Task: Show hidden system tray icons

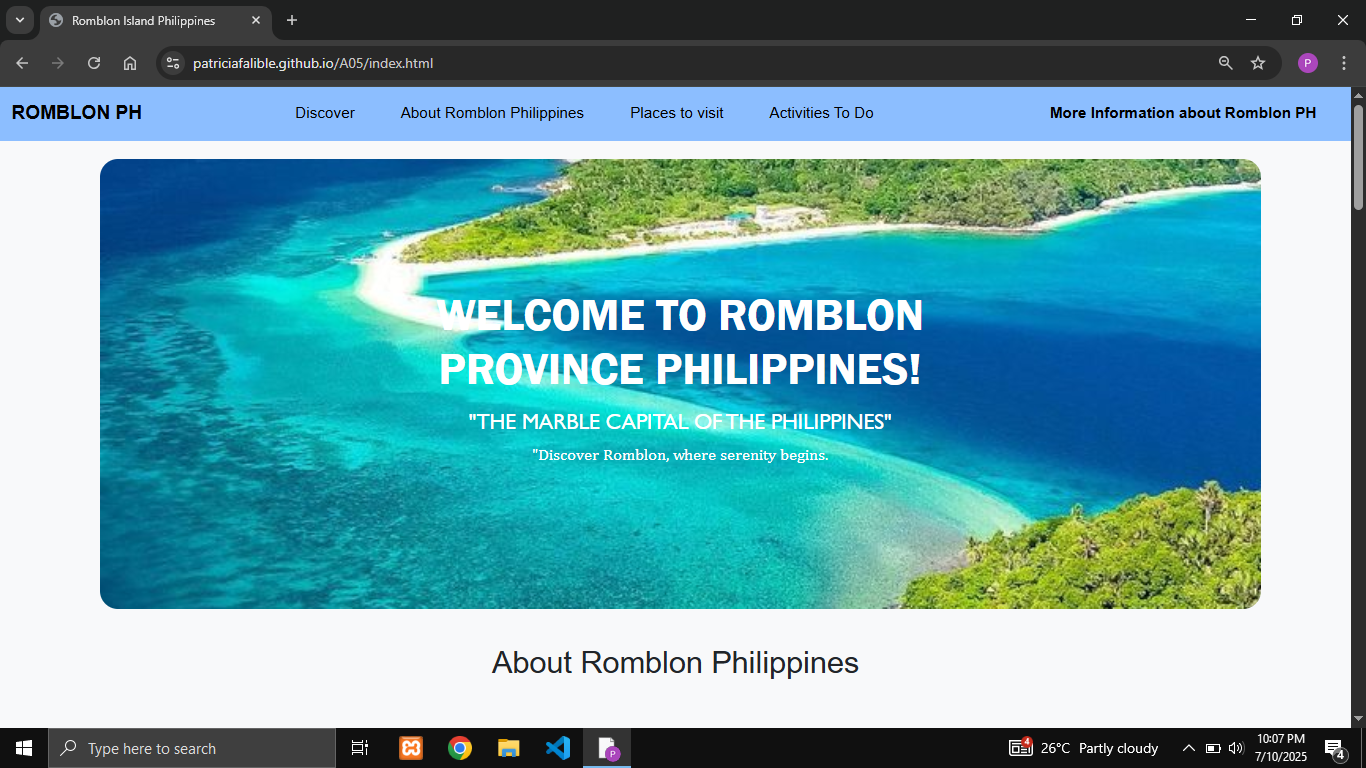Action: [x=1188, y=748]
